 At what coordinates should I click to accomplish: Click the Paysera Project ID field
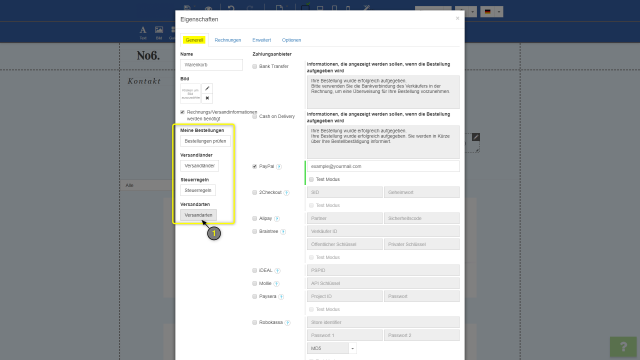(x=344, y=296)
